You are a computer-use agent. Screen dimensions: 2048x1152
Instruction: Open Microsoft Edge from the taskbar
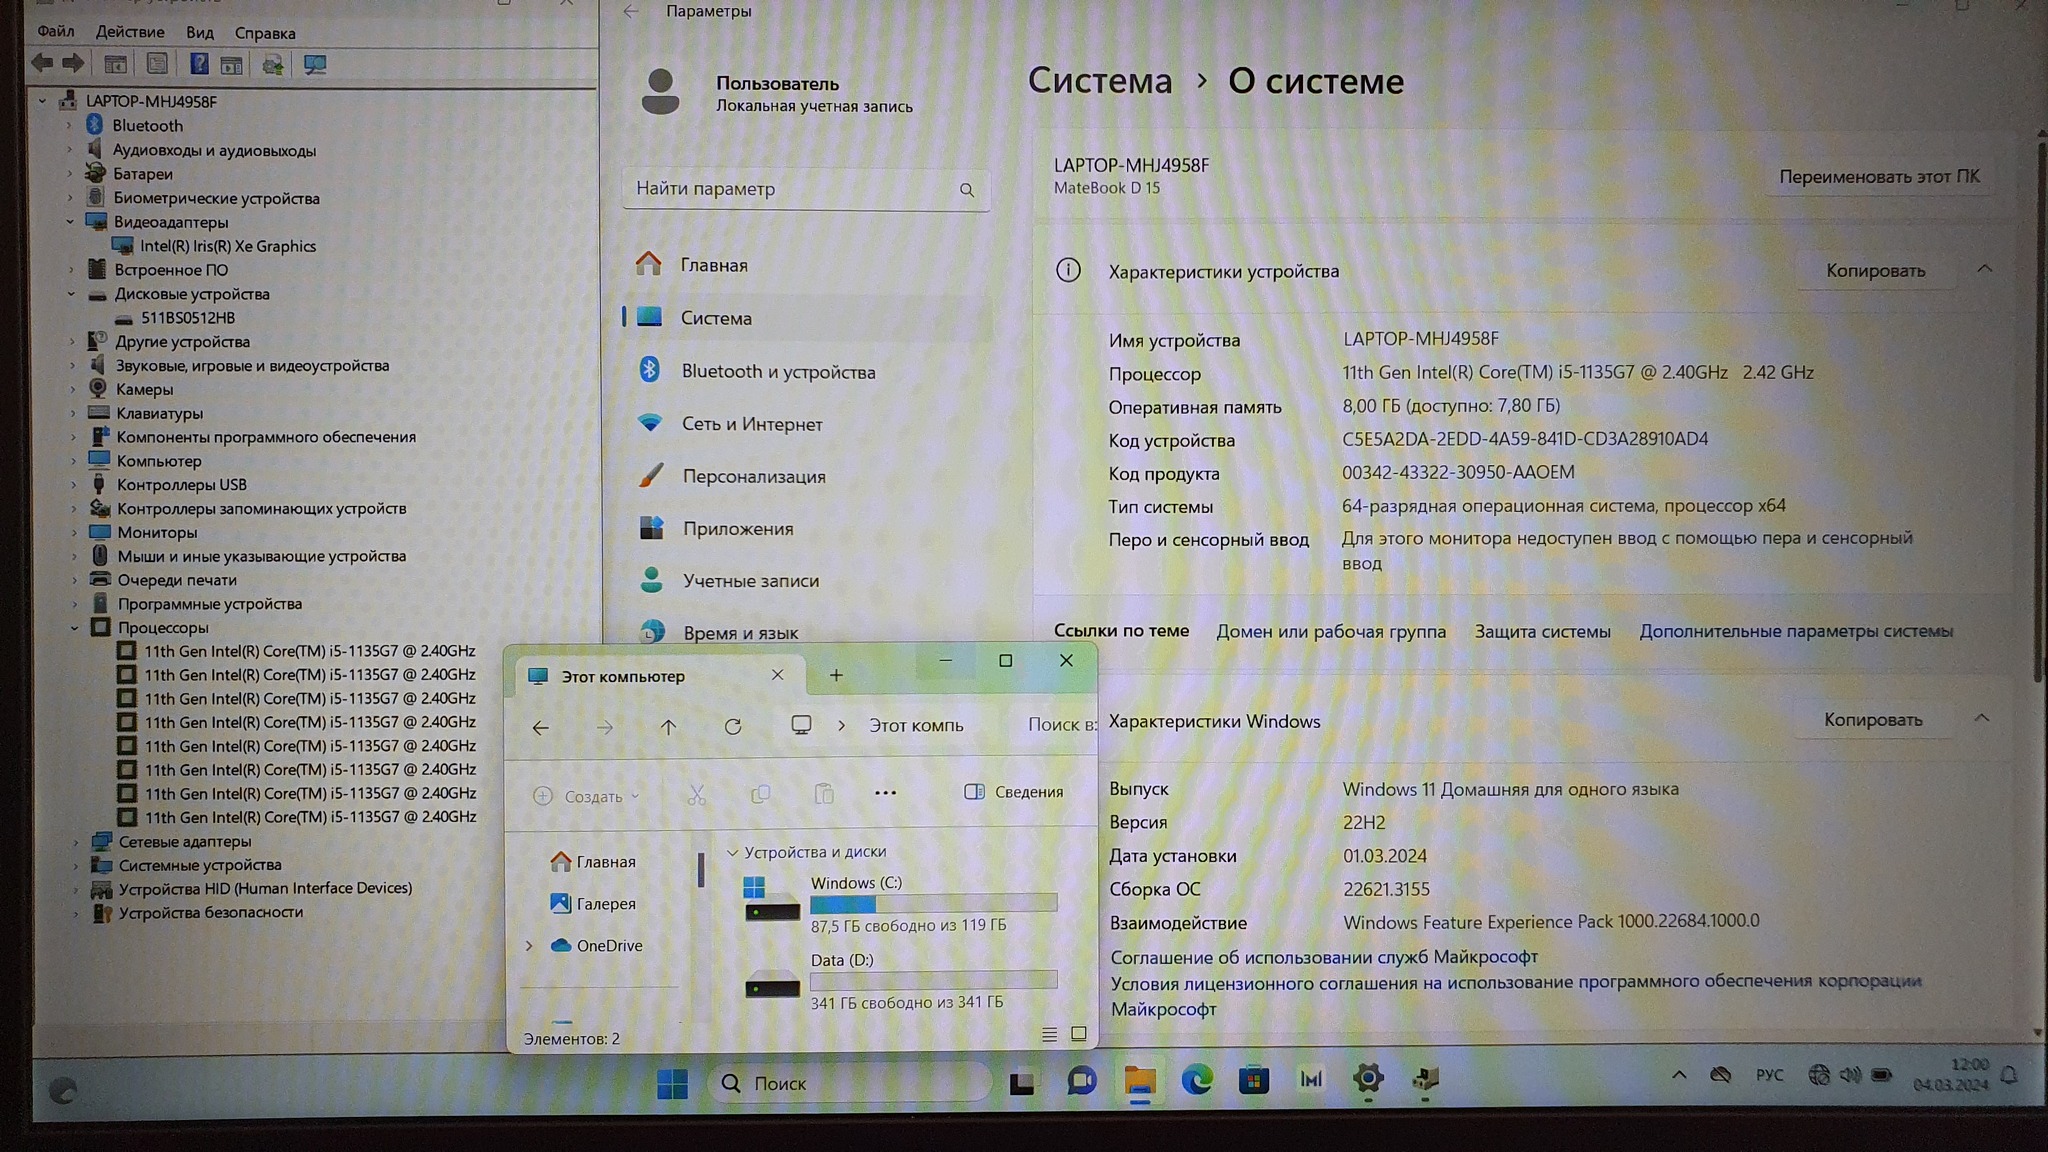(1197, 1080)
